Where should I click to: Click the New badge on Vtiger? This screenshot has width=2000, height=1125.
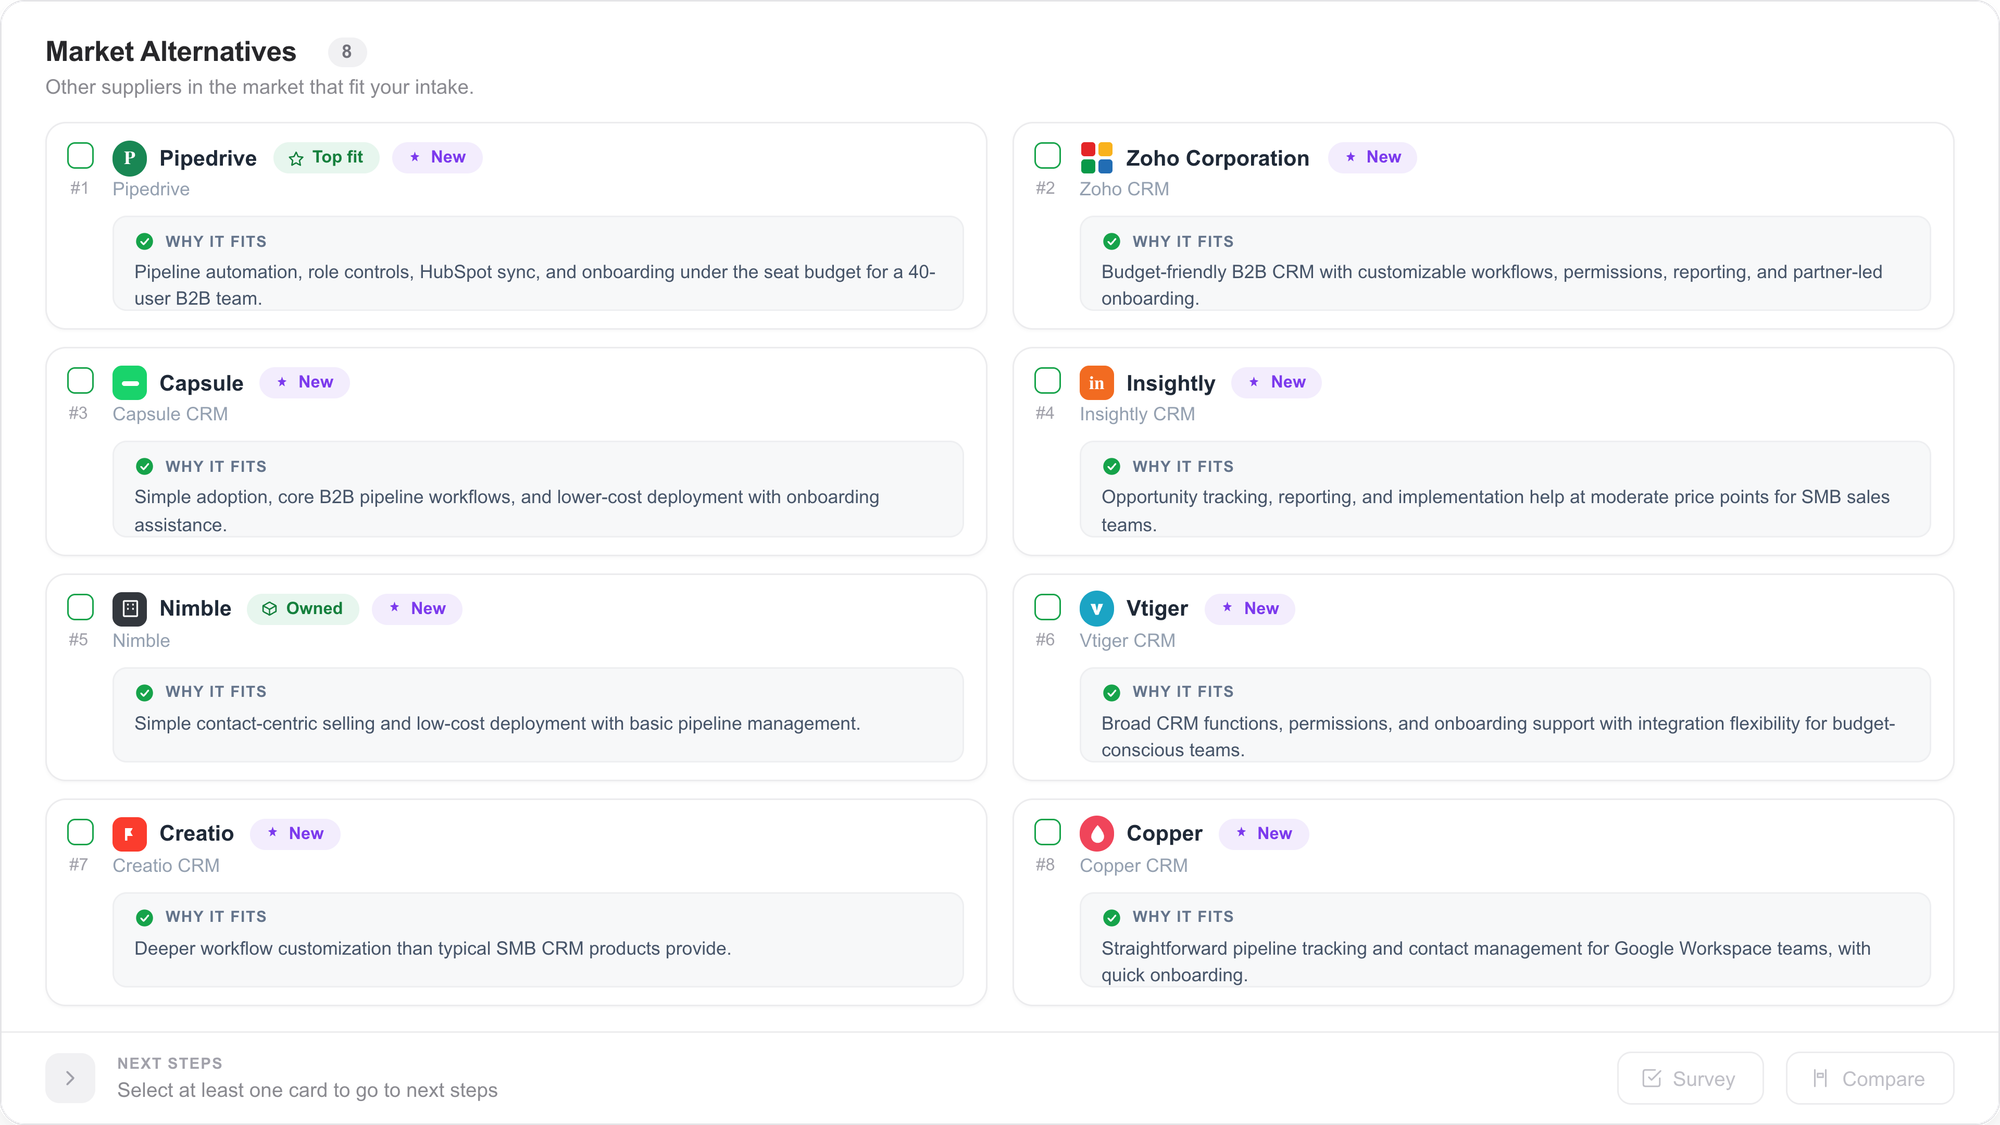(1250, 609)
